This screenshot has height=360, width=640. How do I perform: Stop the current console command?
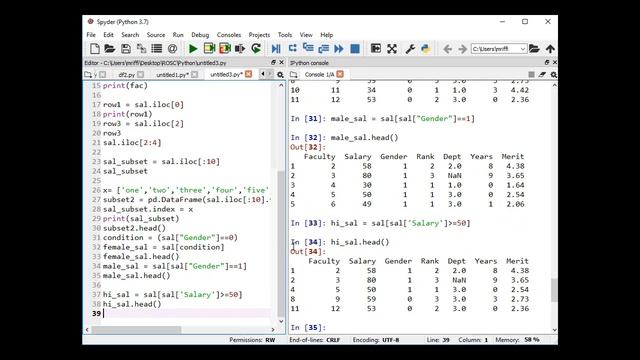click(531, 74)
